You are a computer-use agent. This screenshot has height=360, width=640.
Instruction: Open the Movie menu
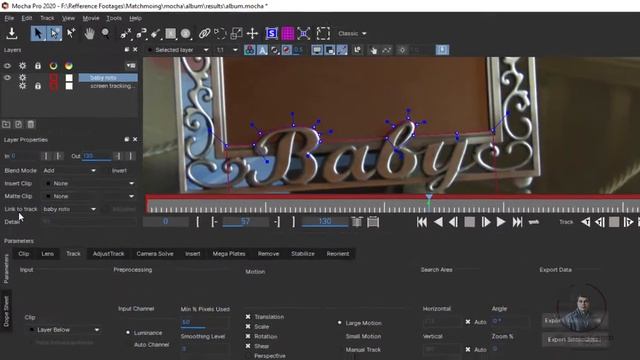click(91, 18)
